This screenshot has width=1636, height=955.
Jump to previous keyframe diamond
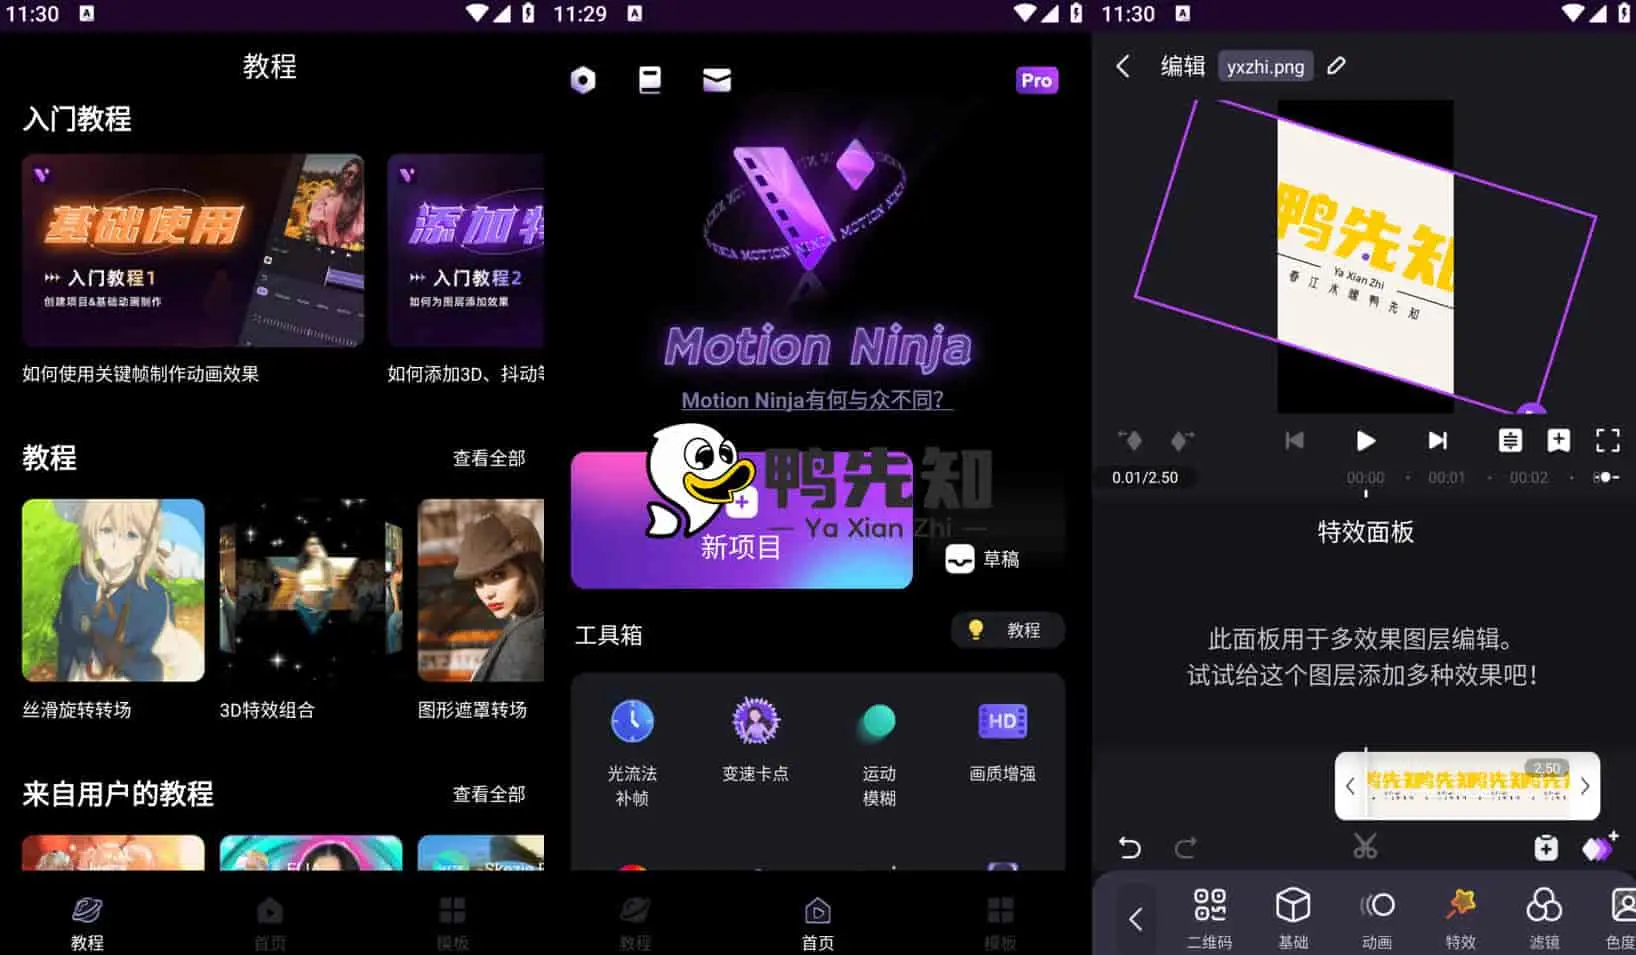point(1130,440)
